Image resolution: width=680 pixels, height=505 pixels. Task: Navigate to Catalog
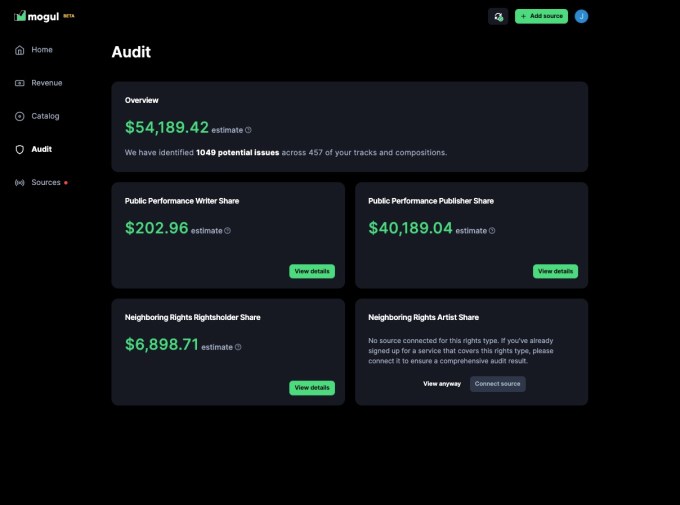(45, 116)
